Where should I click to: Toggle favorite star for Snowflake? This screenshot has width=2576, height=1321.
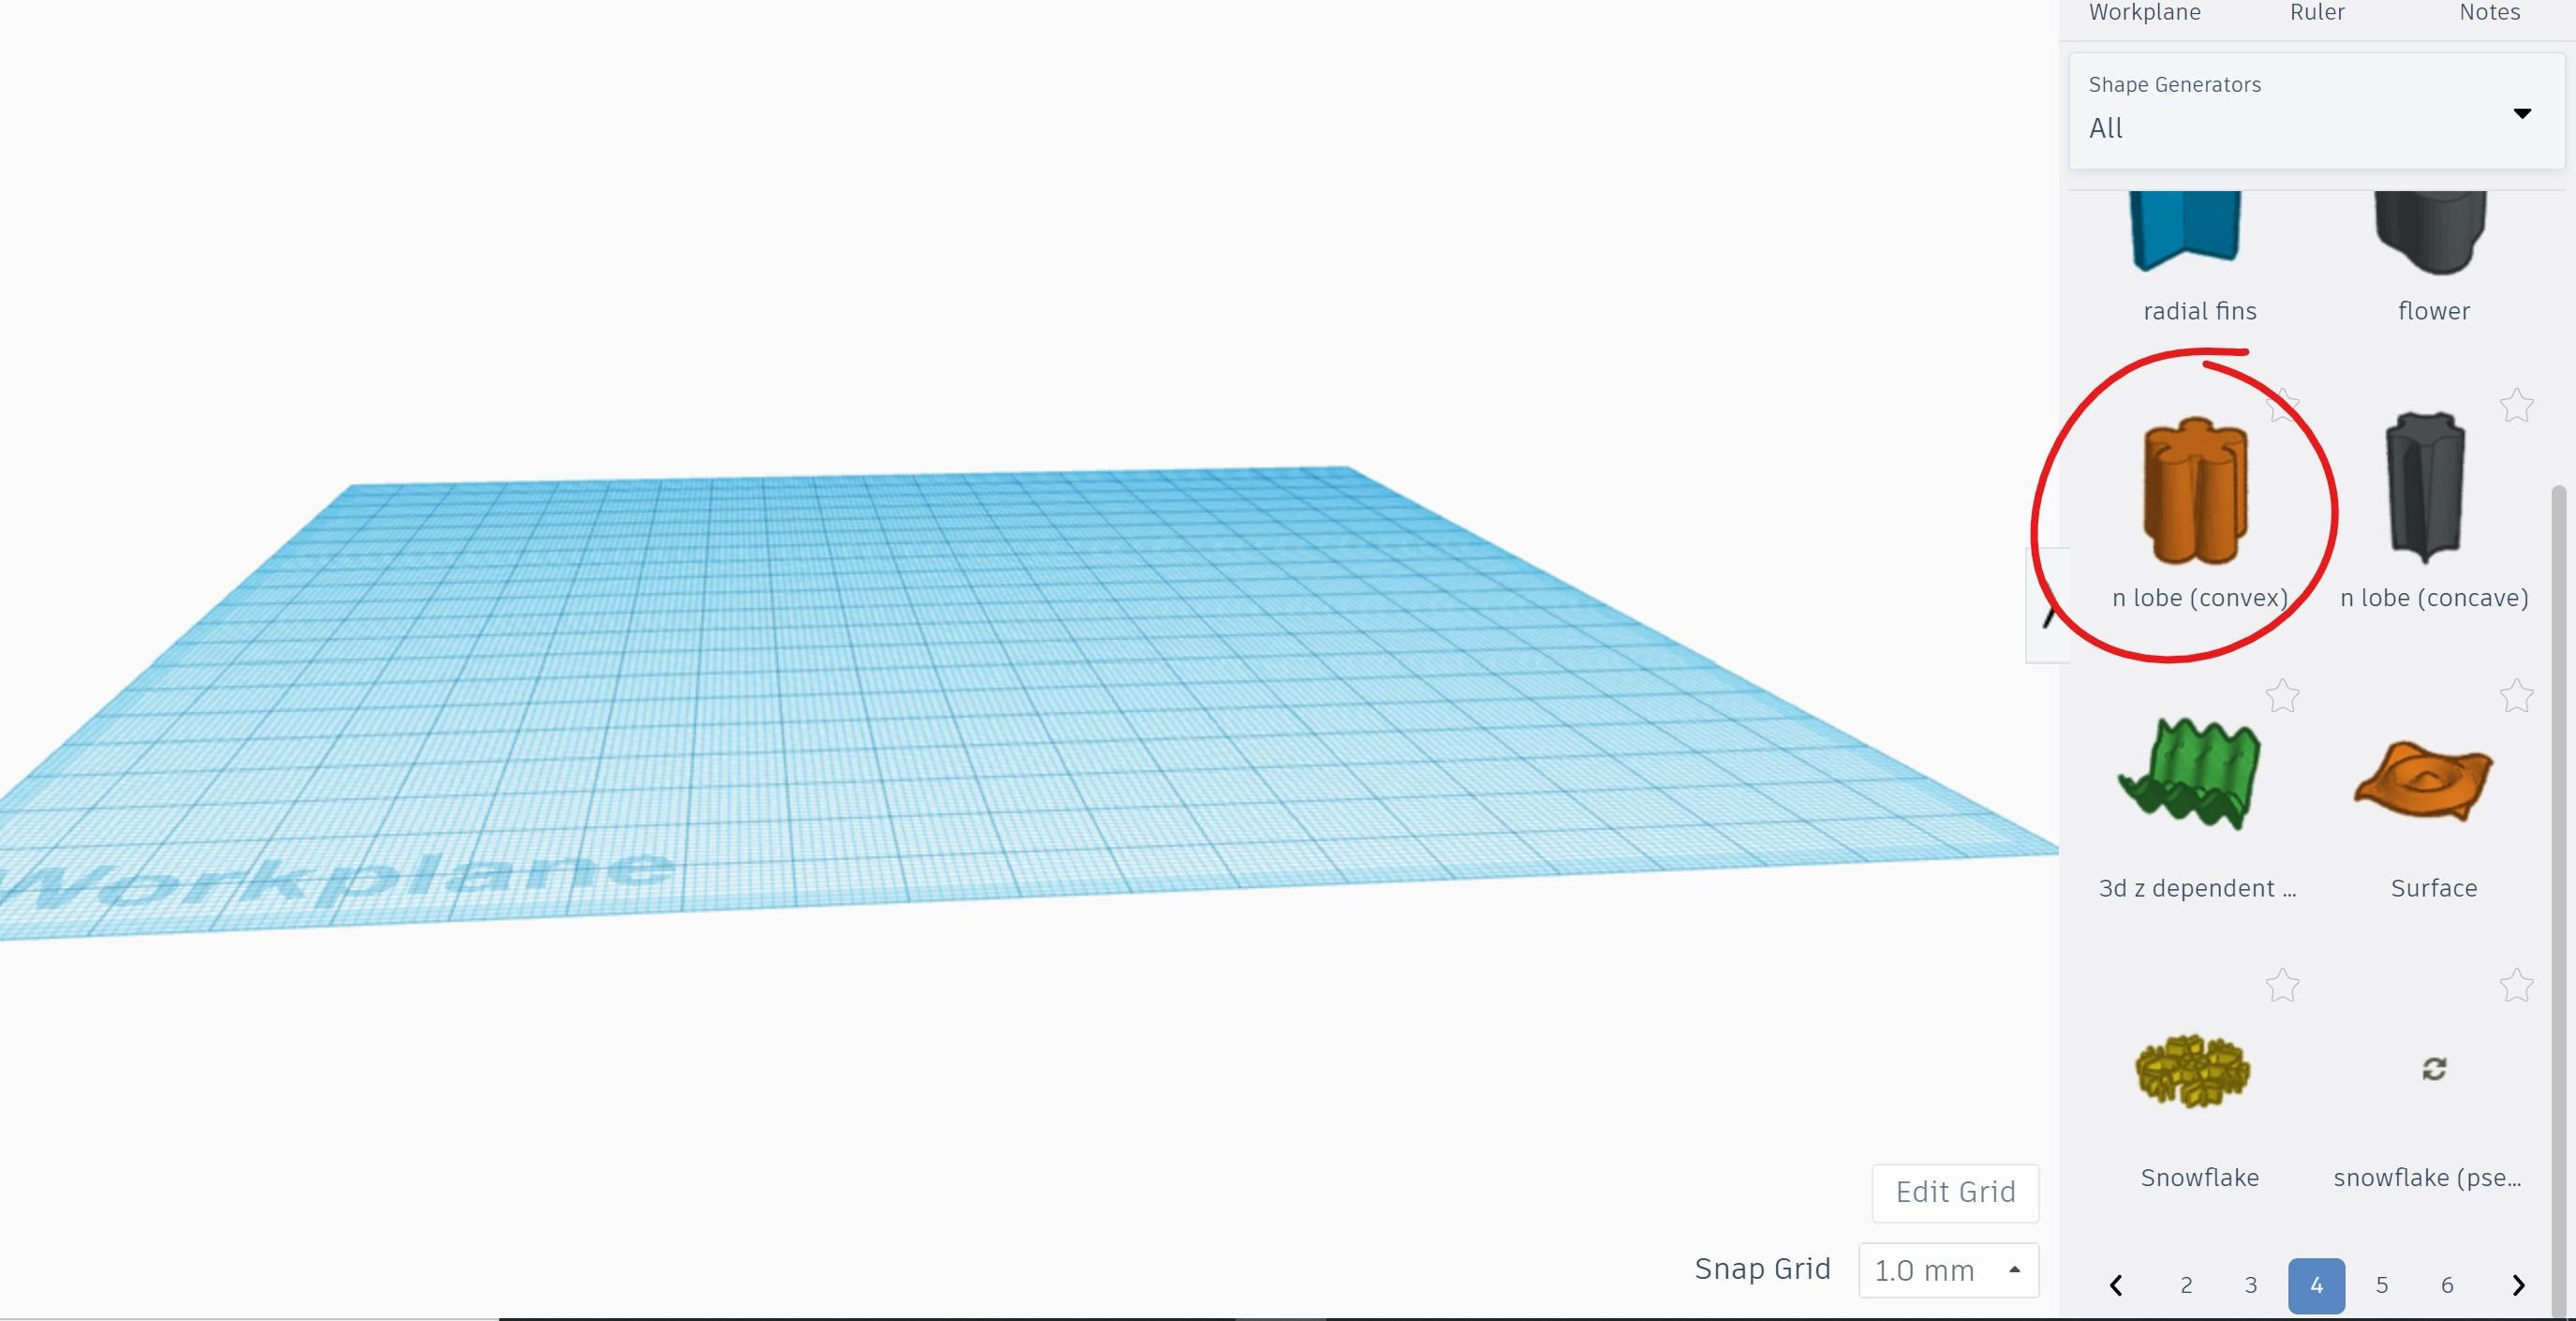pyautogui.click(x=2282, y=986)
